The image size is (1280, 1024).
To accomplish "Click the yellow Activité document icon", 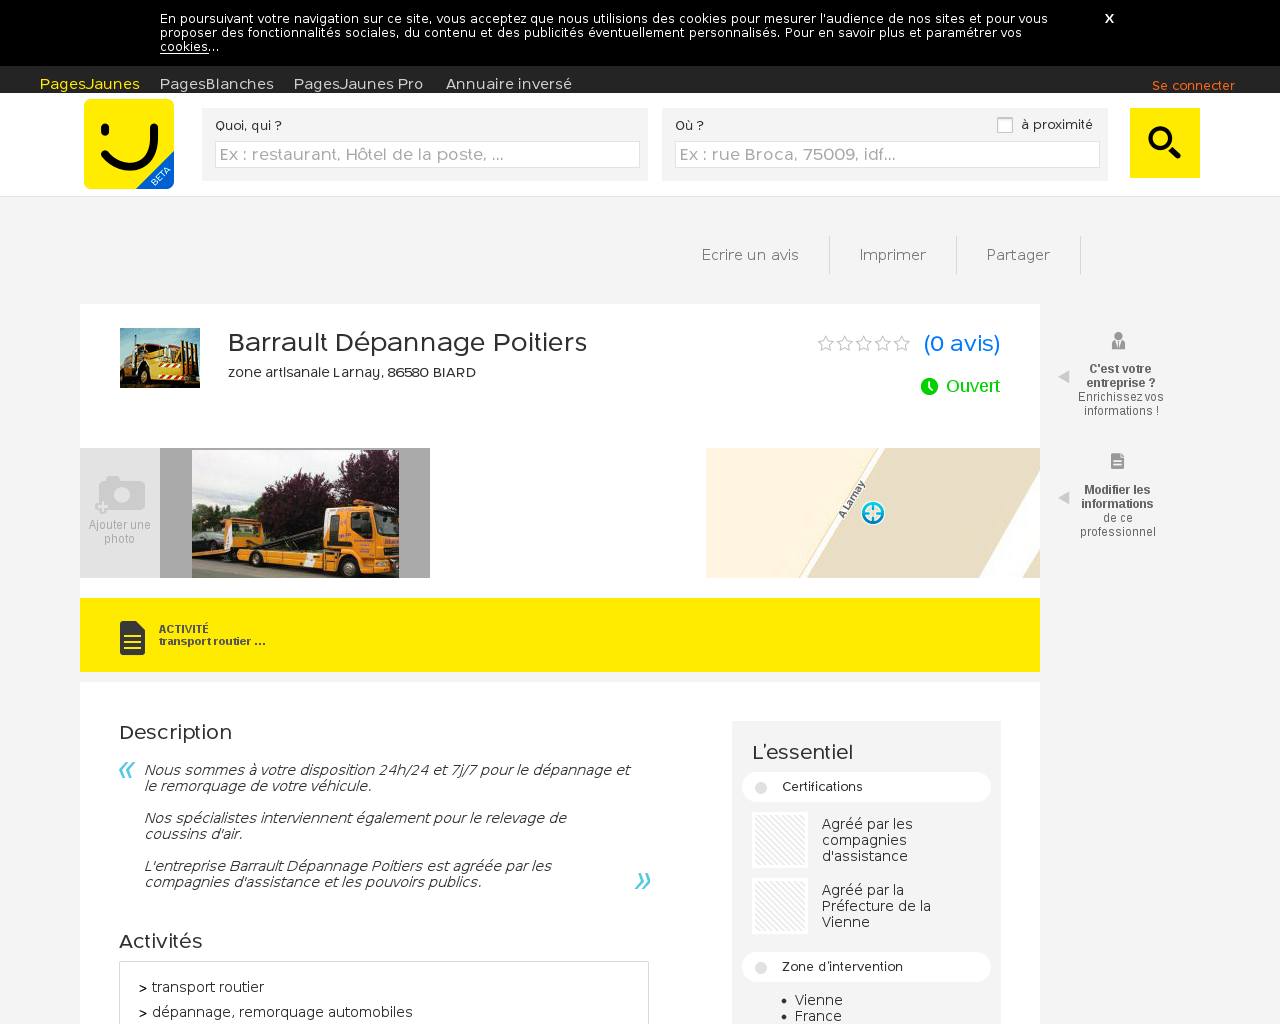I will tap(132, 638).
